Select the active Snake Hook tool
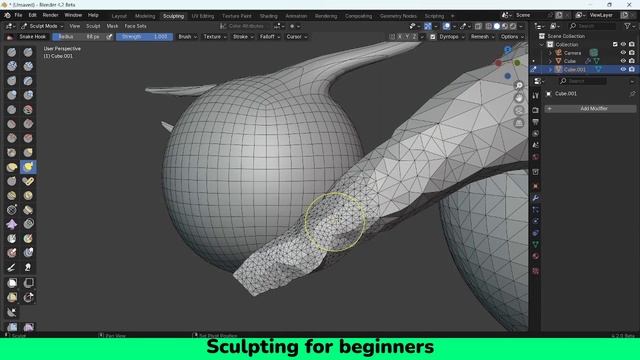This screenshot has width=640, height=360. tap(28, 167)
